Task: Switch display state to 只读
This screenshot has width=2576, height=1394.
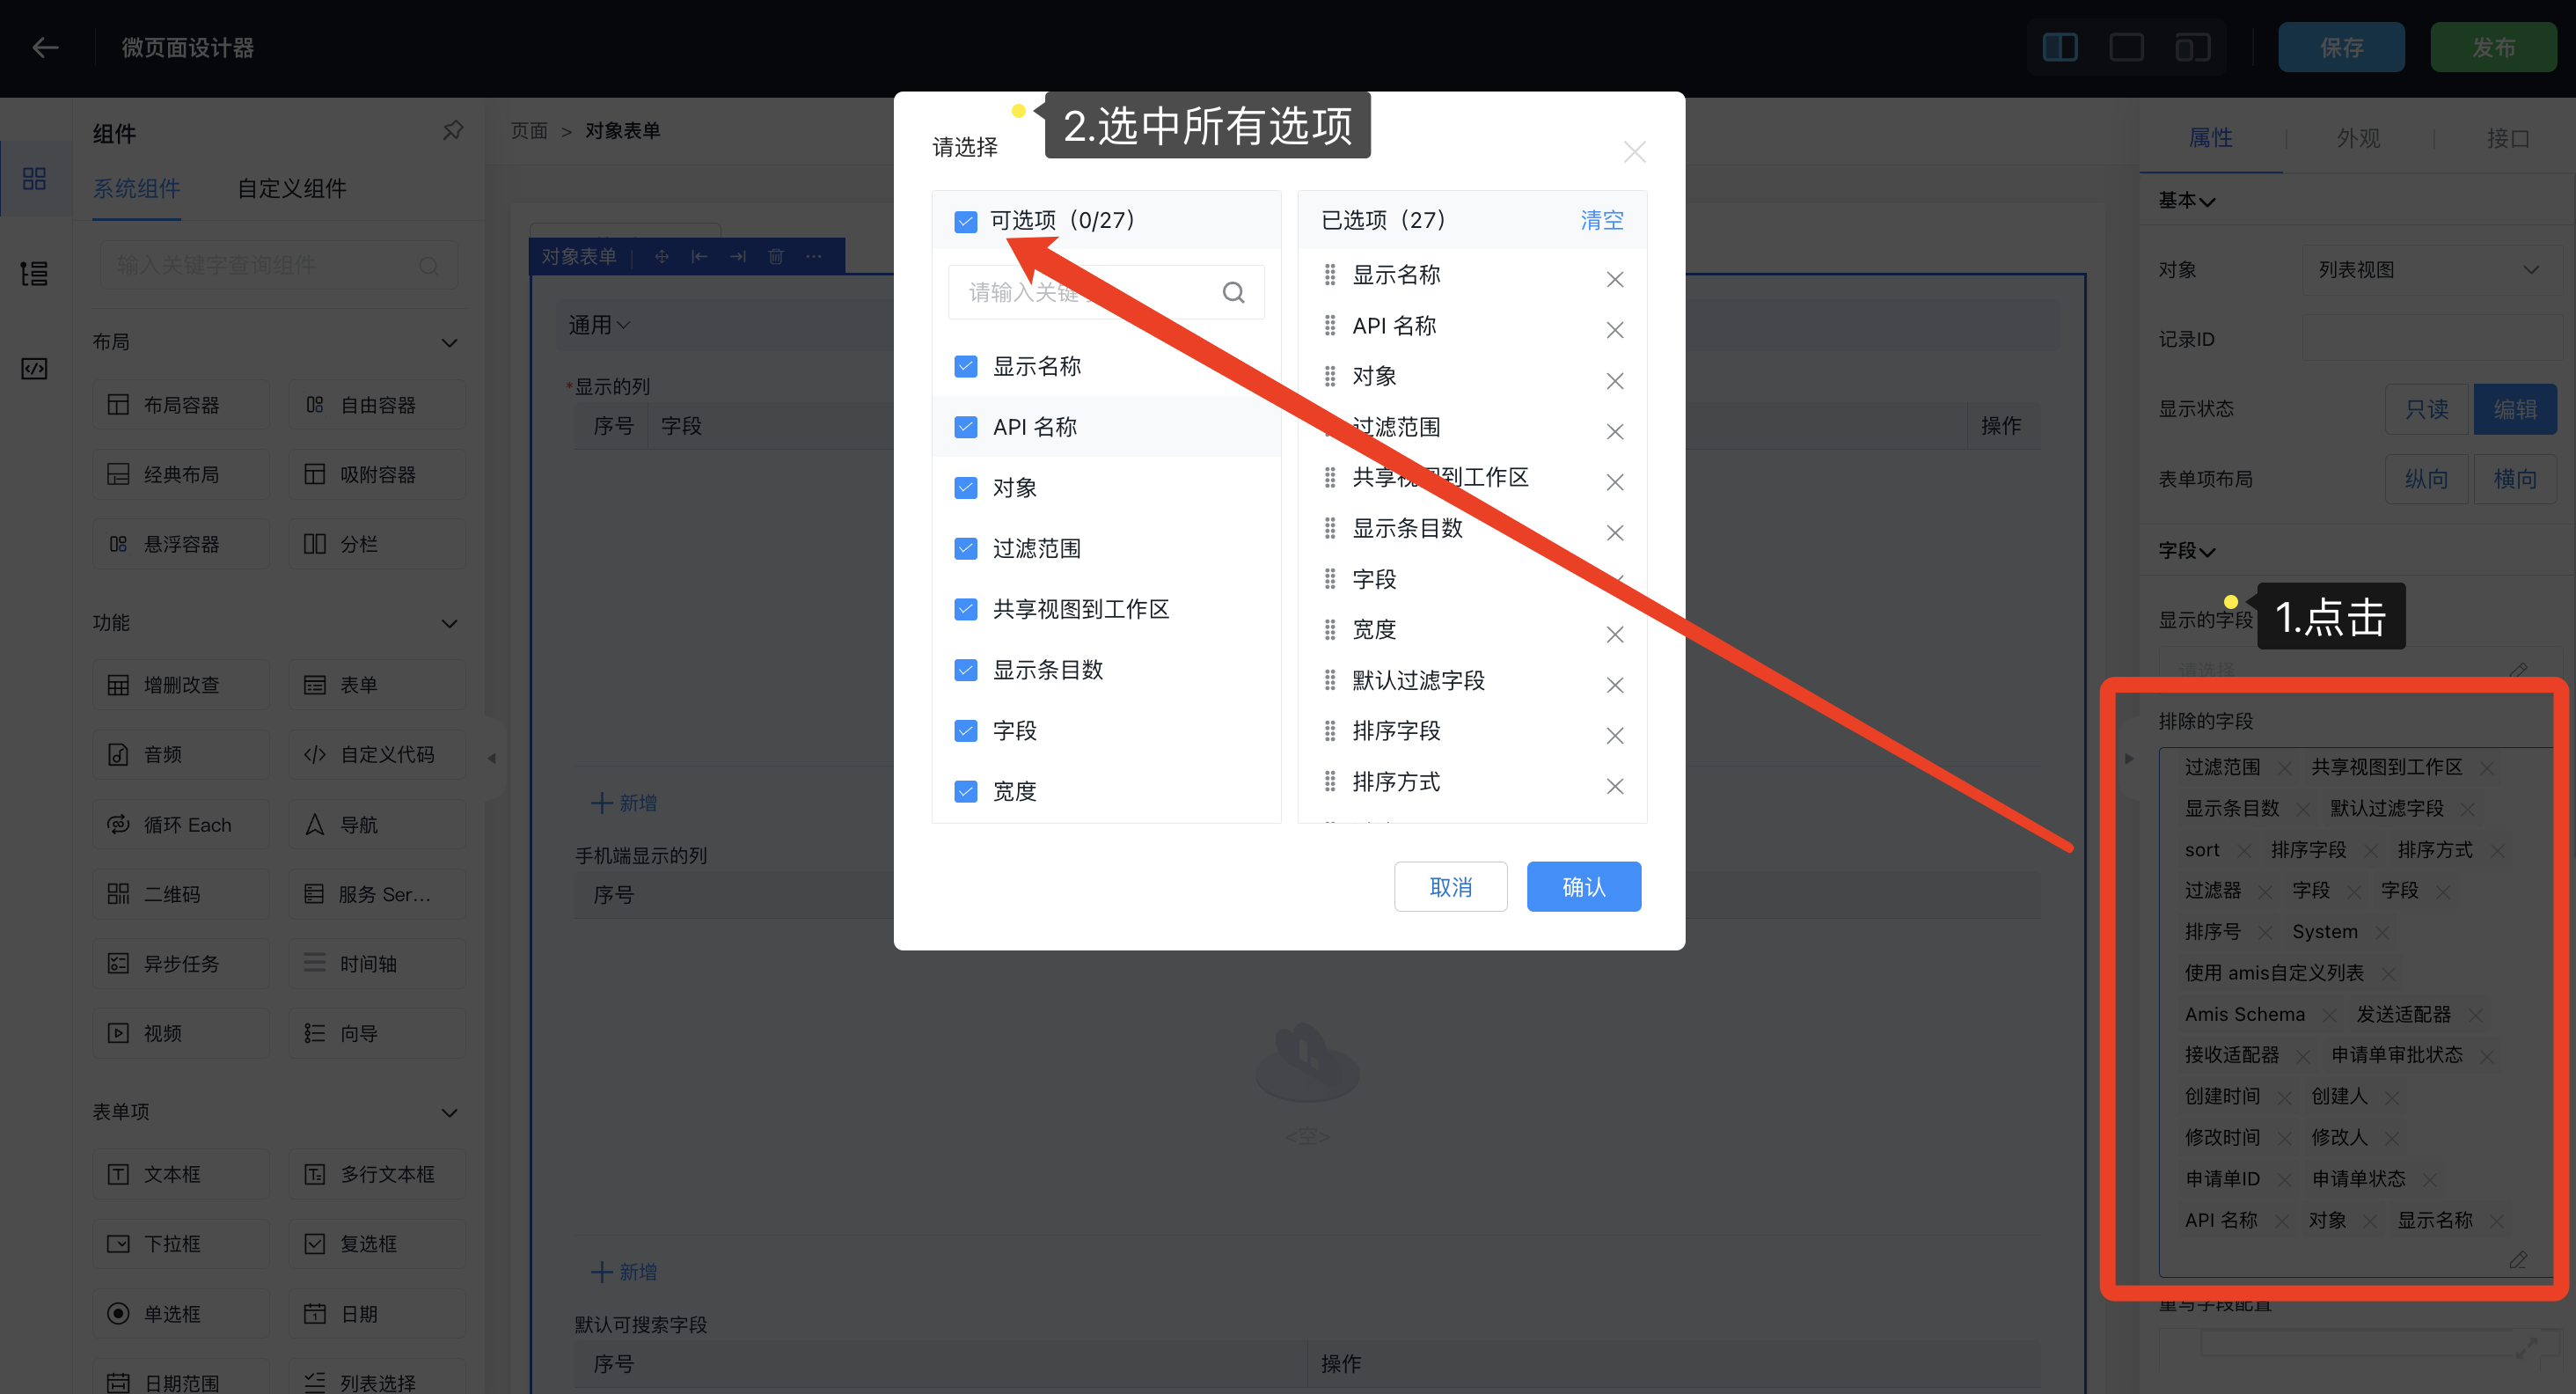Action: [2426, 408]
